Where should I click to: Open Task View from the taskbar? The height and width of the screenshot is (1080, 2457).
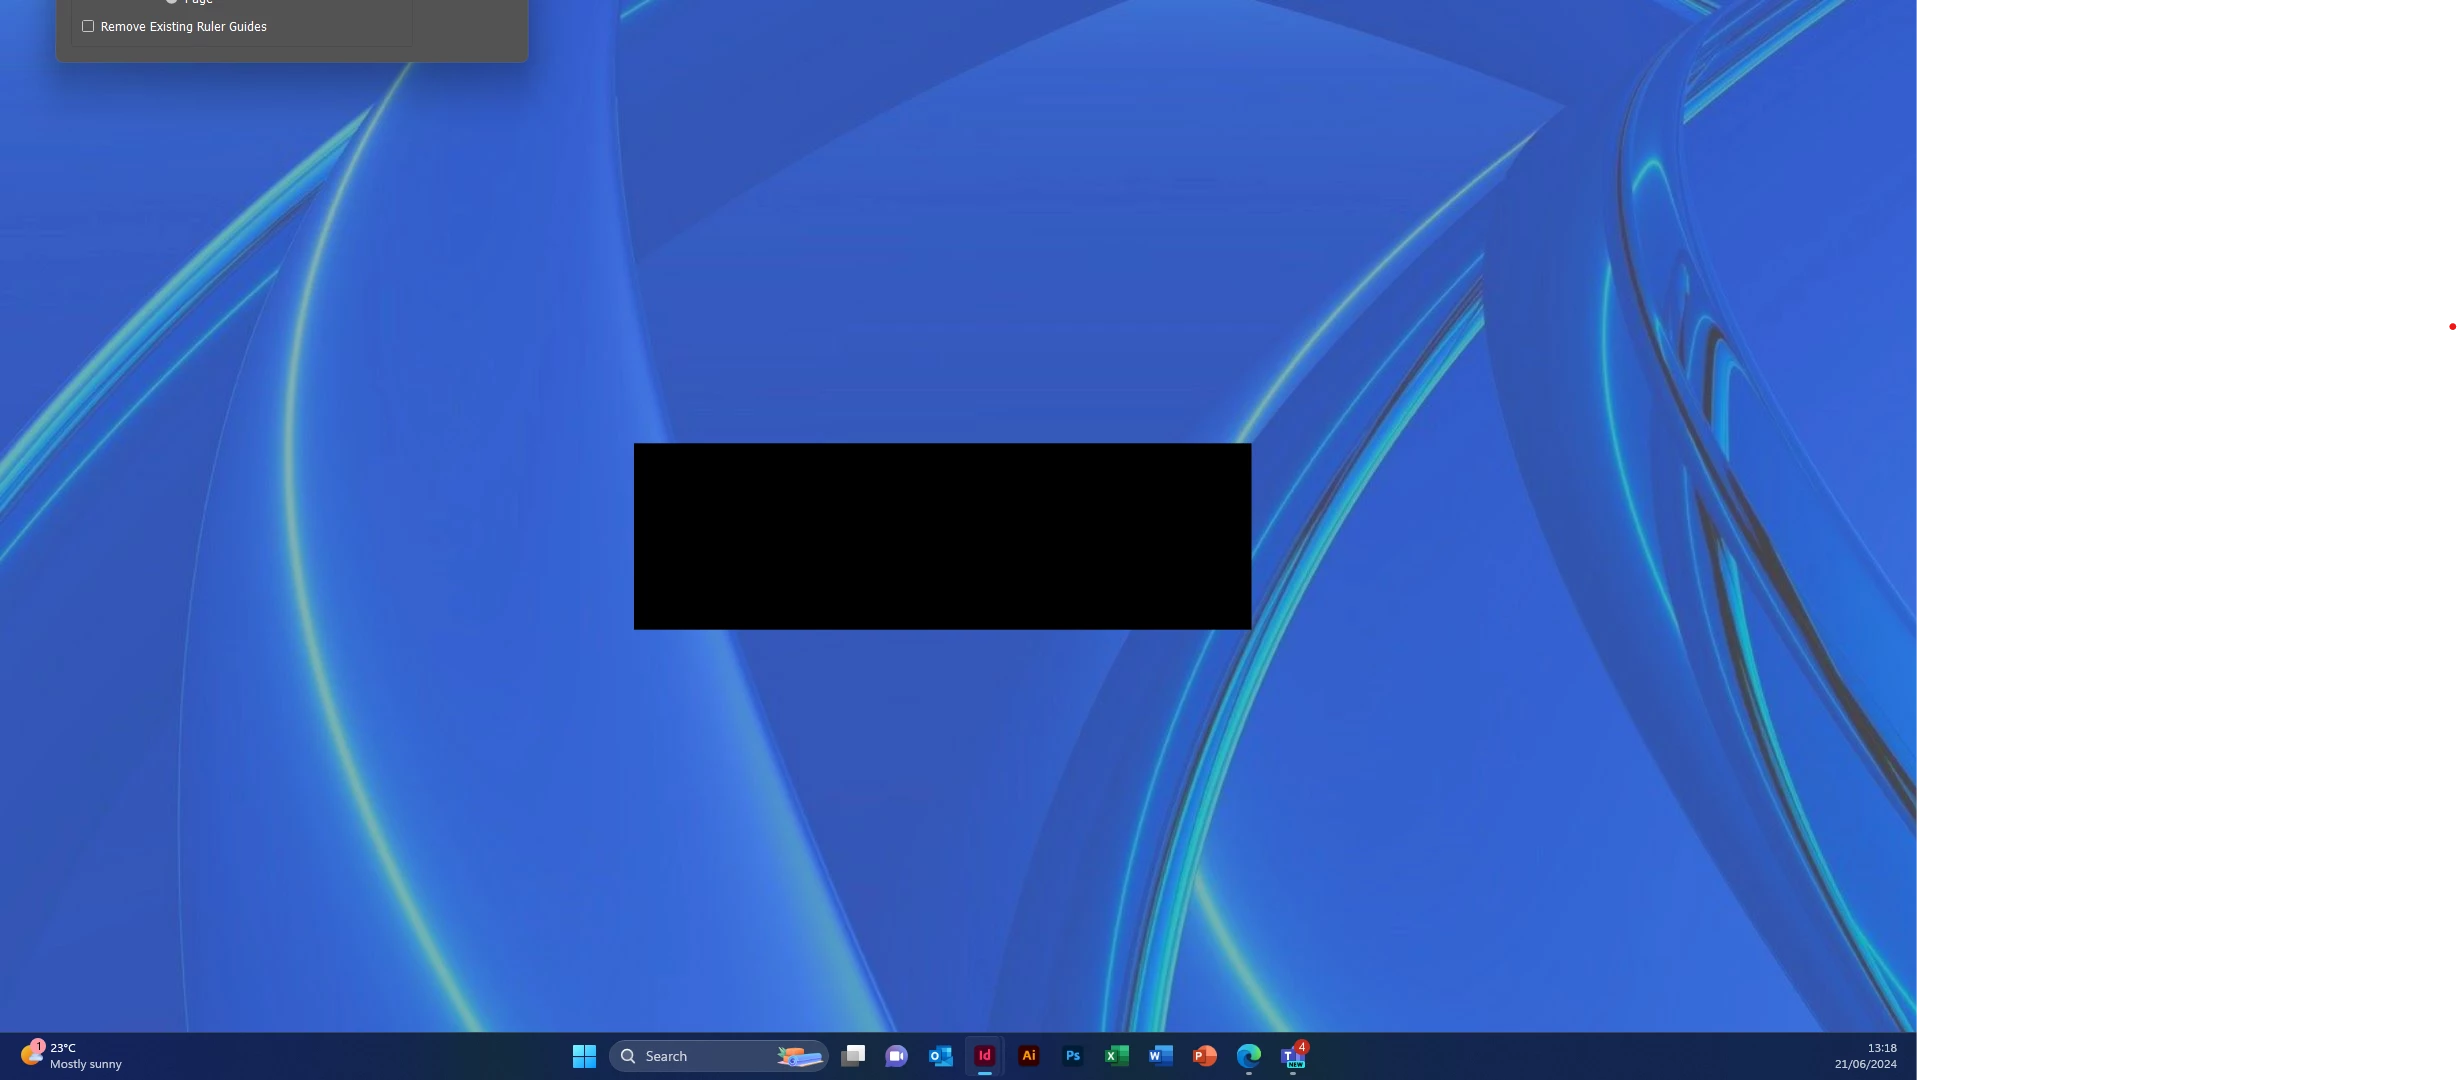853,1056
